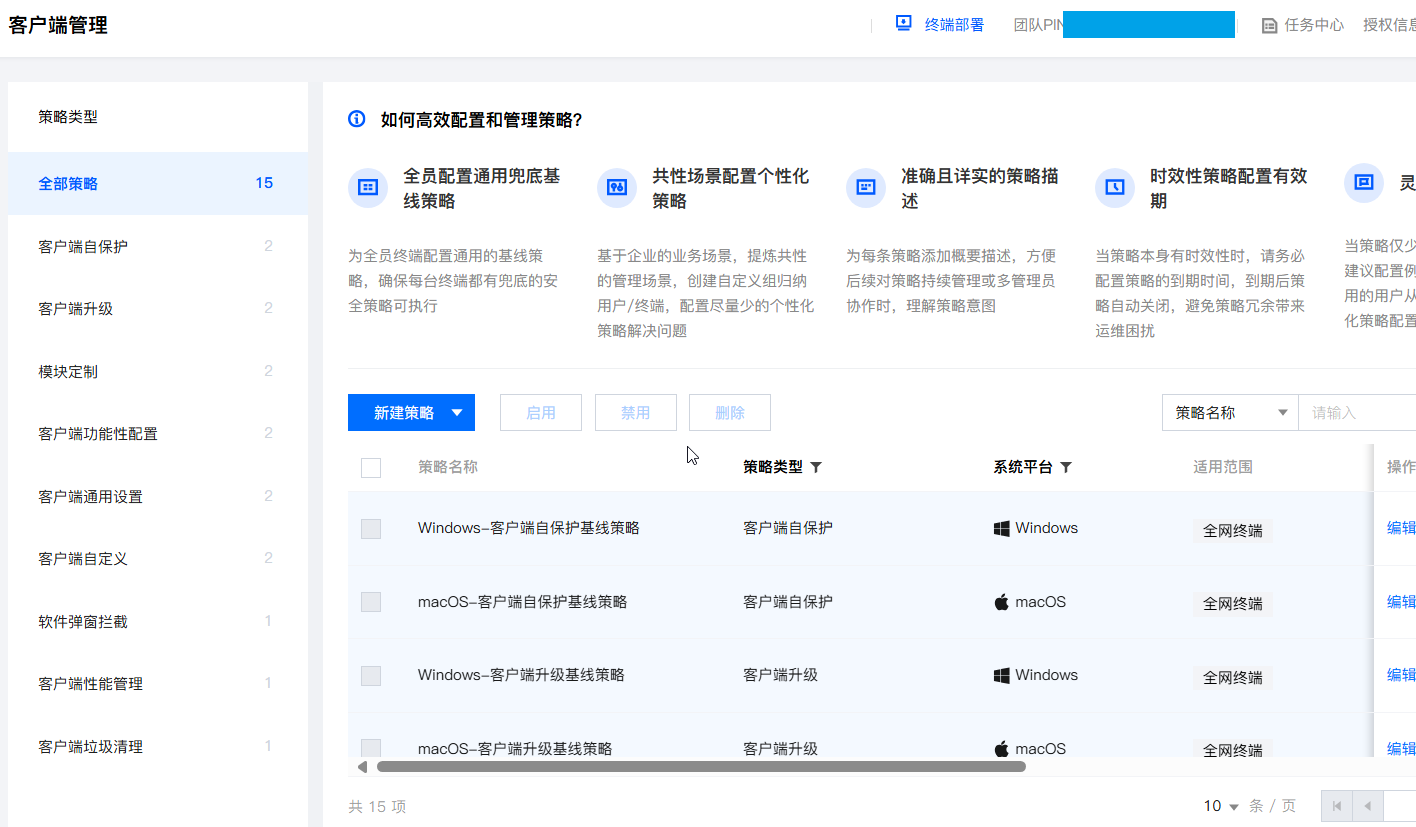The image size is (1416, 827).
Task: Select 客户端升级 policy type
Action: pos(158,309)
